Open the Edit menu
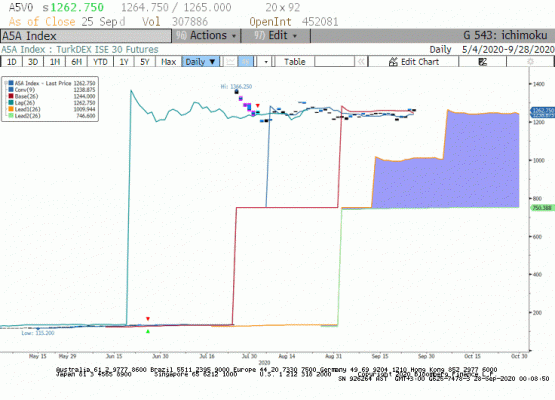 point(275,36)
